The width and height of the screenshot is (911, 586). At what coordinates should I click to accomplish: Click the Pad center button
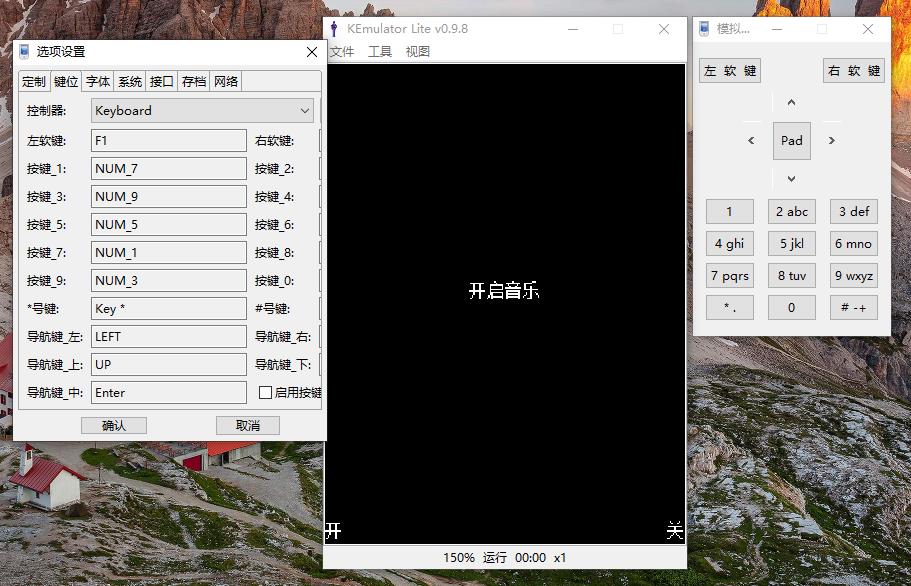[791, 141]
